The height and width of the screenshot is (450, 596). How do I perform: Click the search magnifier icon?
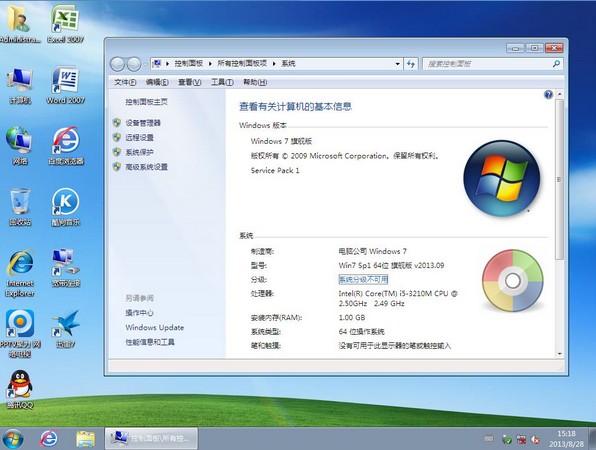(556, 64)
